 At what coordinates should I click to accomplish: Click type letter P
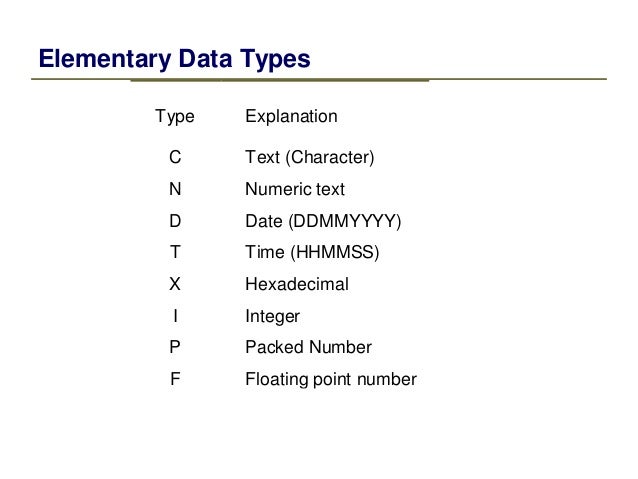[x=175, y=347]
